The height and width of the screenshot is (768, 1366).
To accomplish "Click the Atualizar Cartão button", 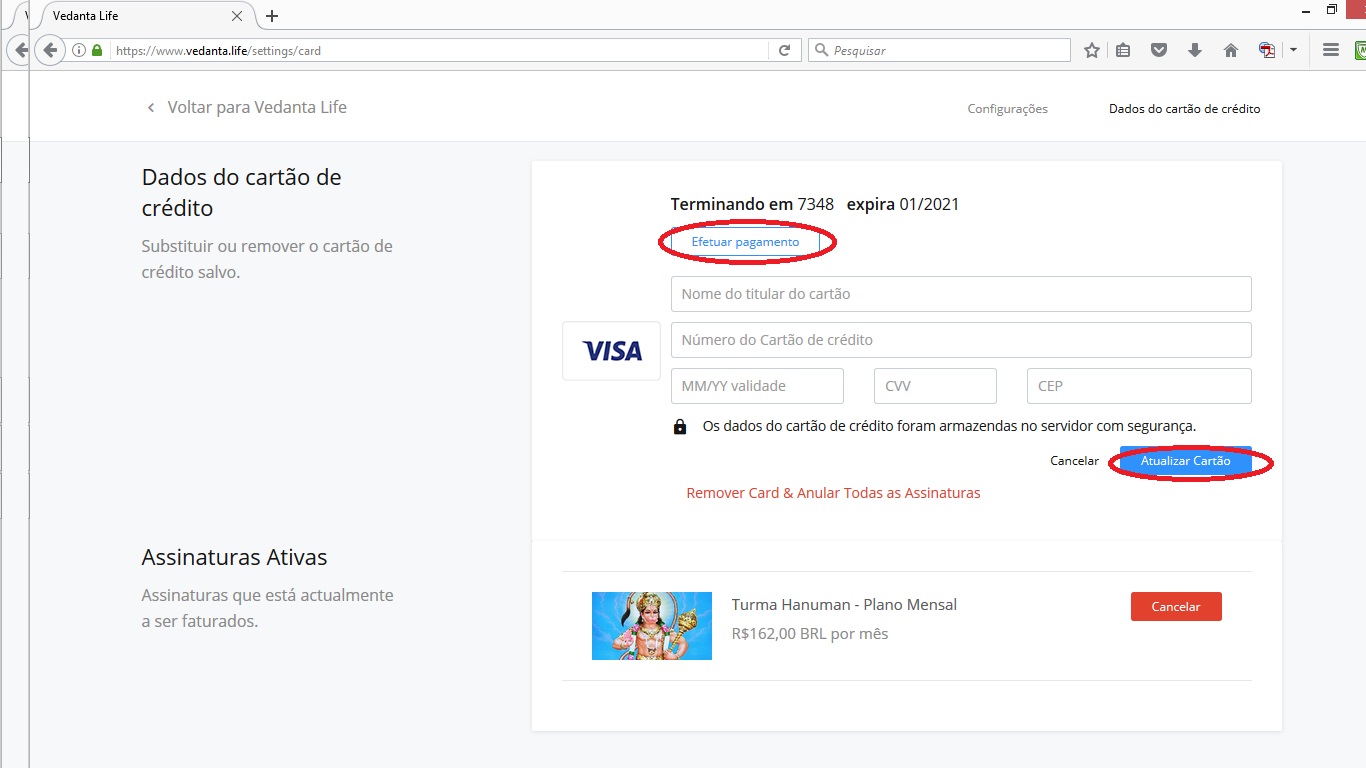I will click(x=1186, y=461).
